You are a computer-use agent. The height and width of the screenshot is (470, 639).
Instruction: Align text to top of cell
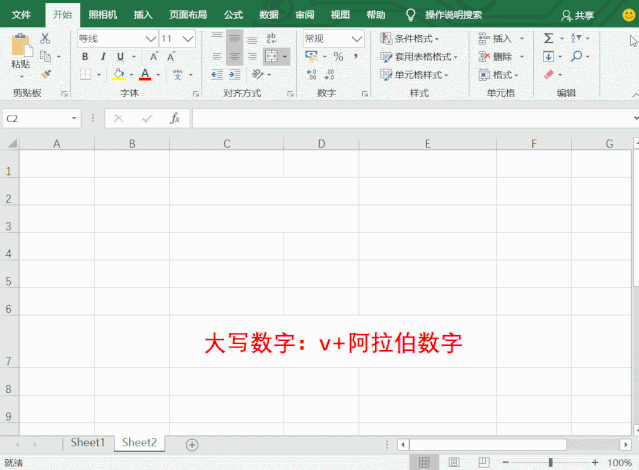[x=217, y=38]
